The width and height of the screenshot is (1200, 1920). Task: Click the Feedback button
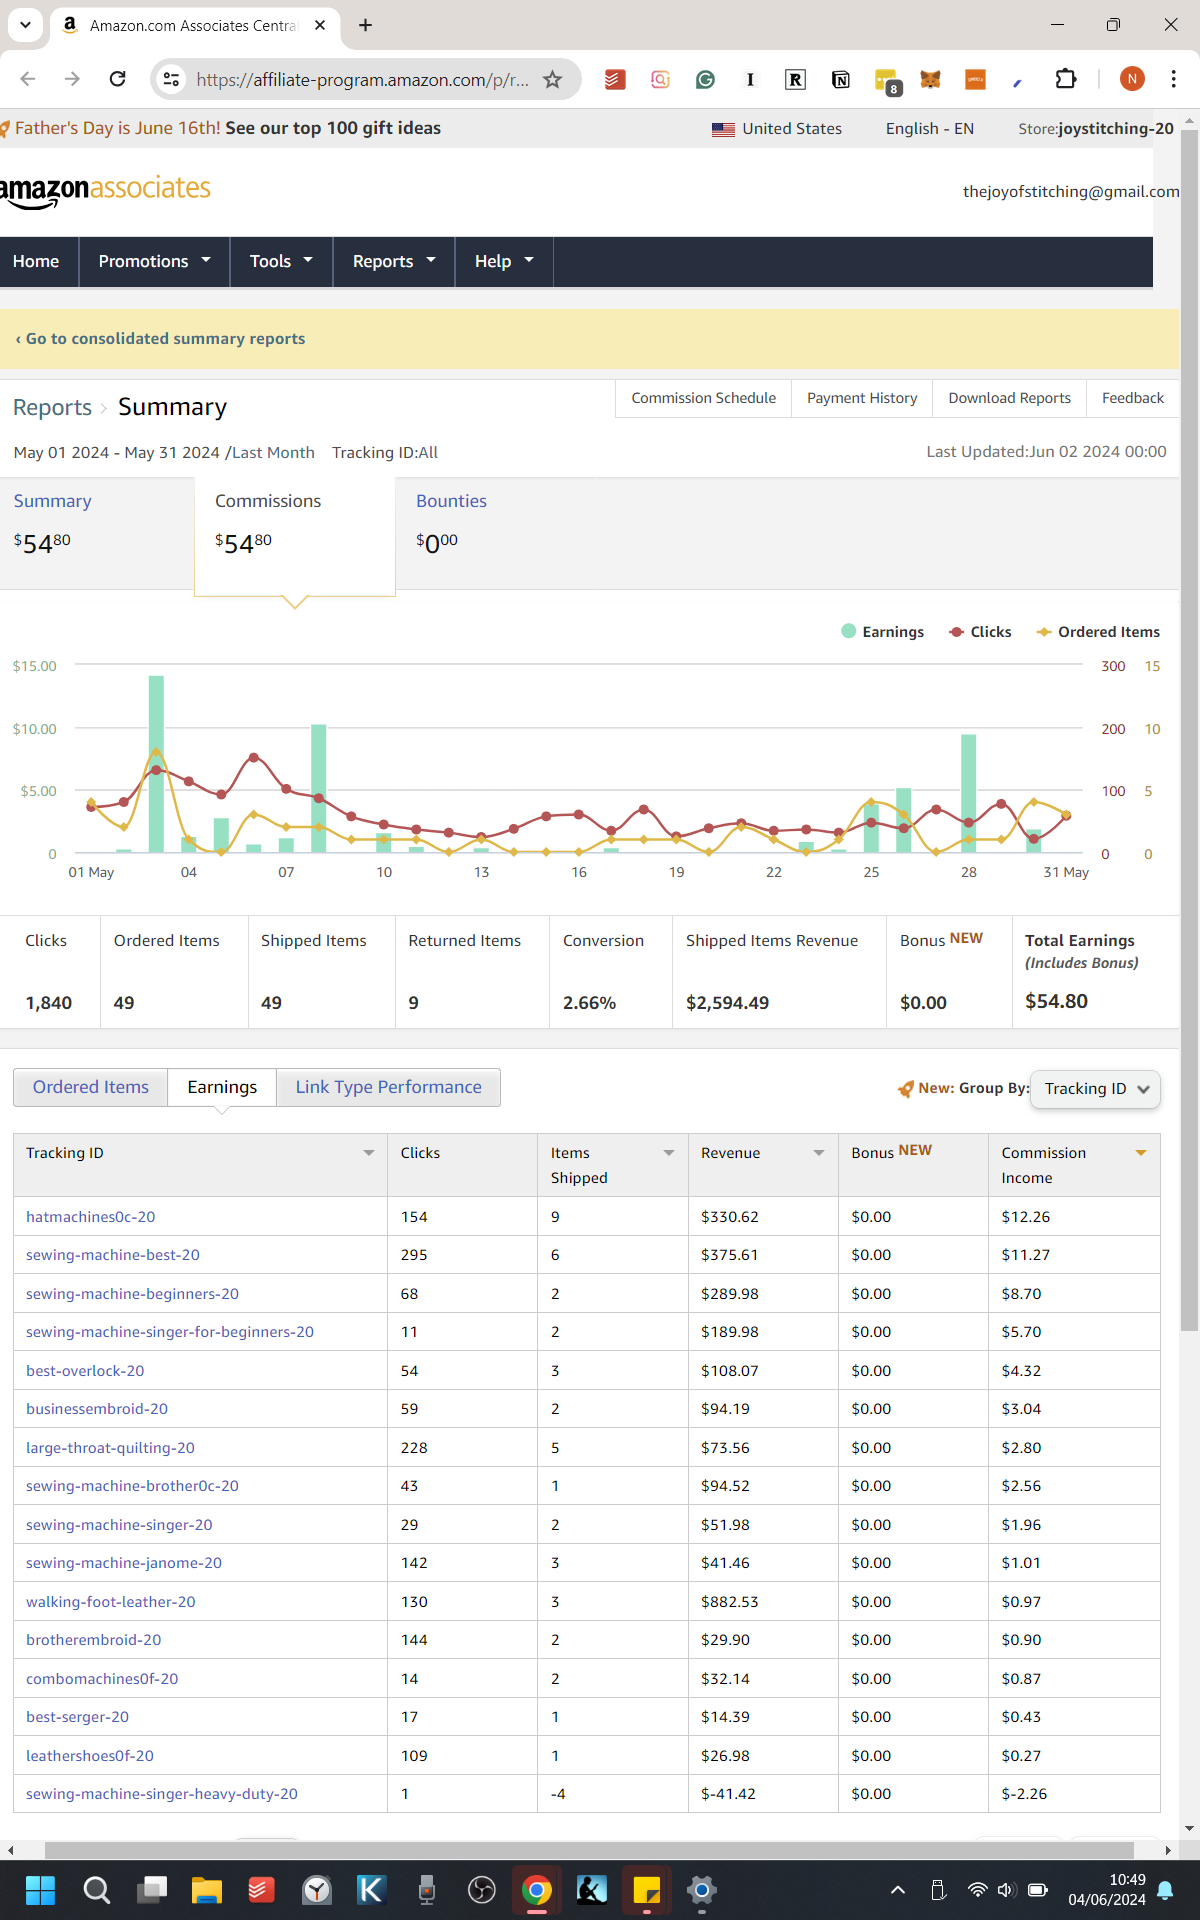(1133, 398)
